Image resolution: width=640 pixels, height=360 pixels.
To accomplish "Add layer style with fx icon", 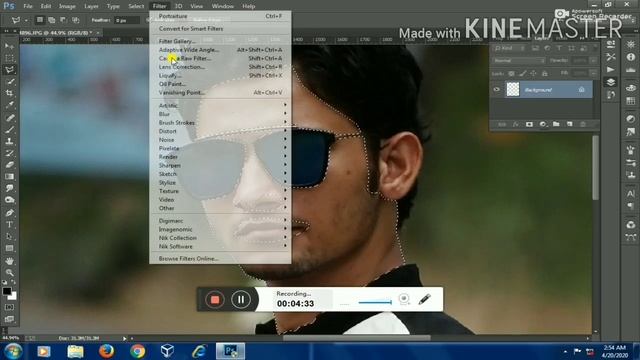I will point(516,124).
